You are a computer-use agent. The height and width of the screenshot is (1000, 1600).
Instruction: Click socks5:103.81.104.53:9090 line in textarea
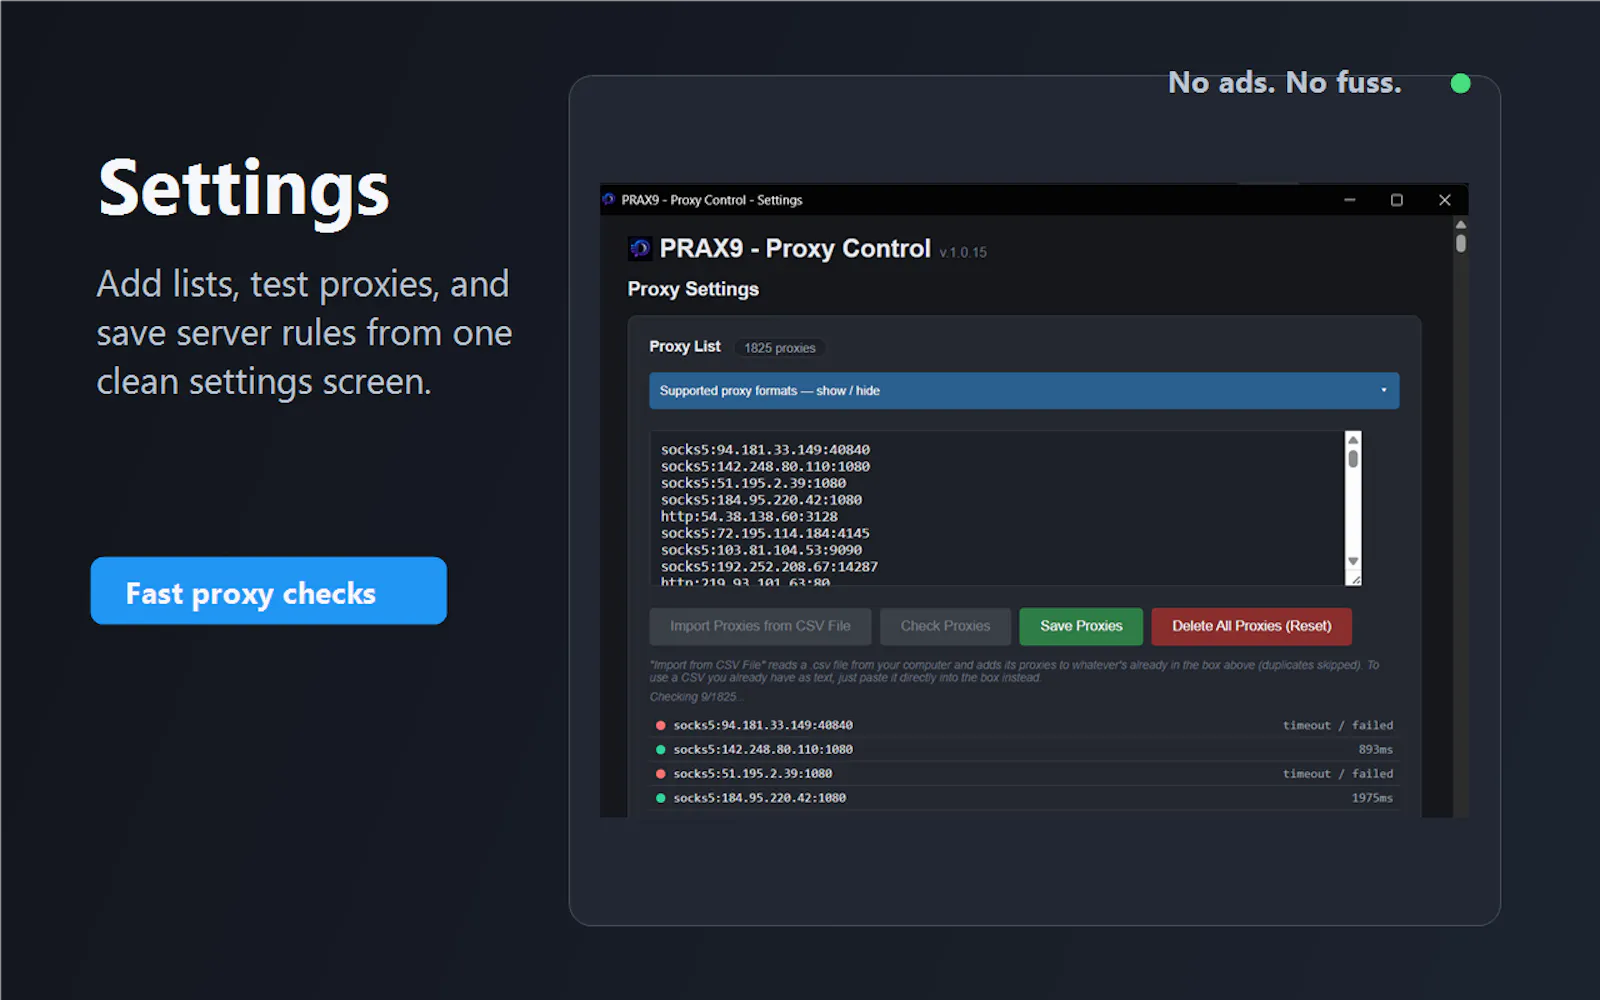tap(761, 550)
